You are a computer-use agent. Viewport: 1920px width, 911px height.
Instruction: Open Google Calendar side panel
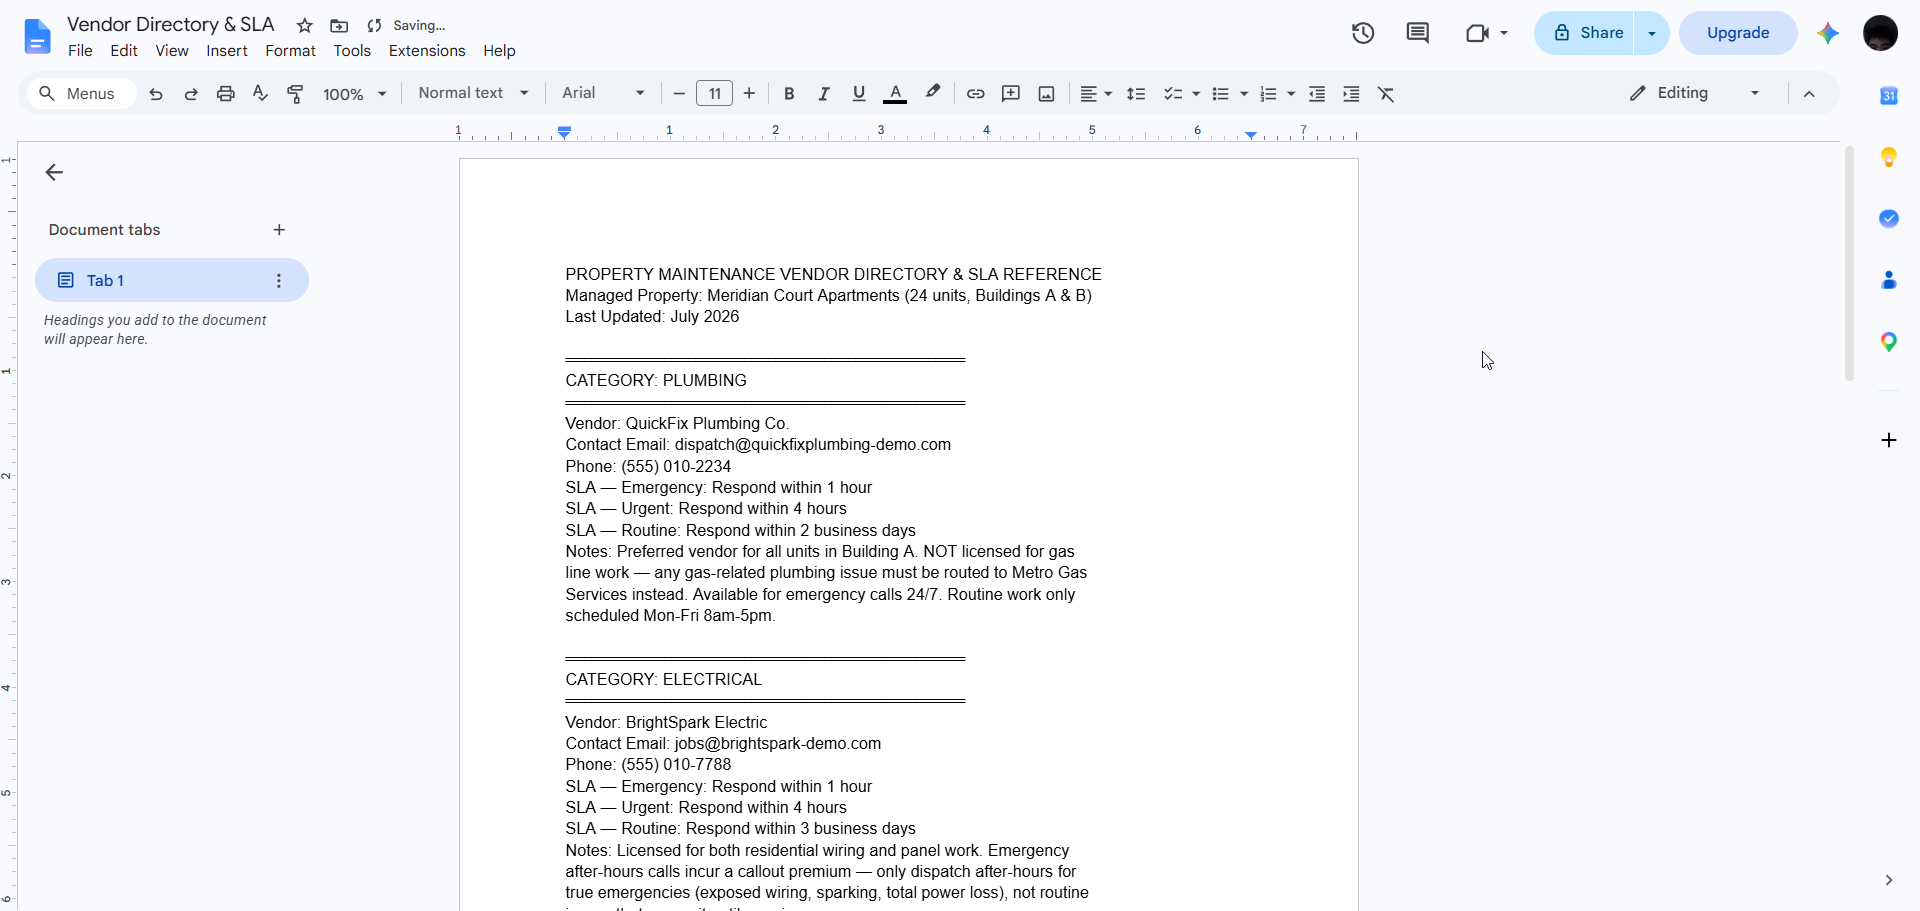(1888, 96)
